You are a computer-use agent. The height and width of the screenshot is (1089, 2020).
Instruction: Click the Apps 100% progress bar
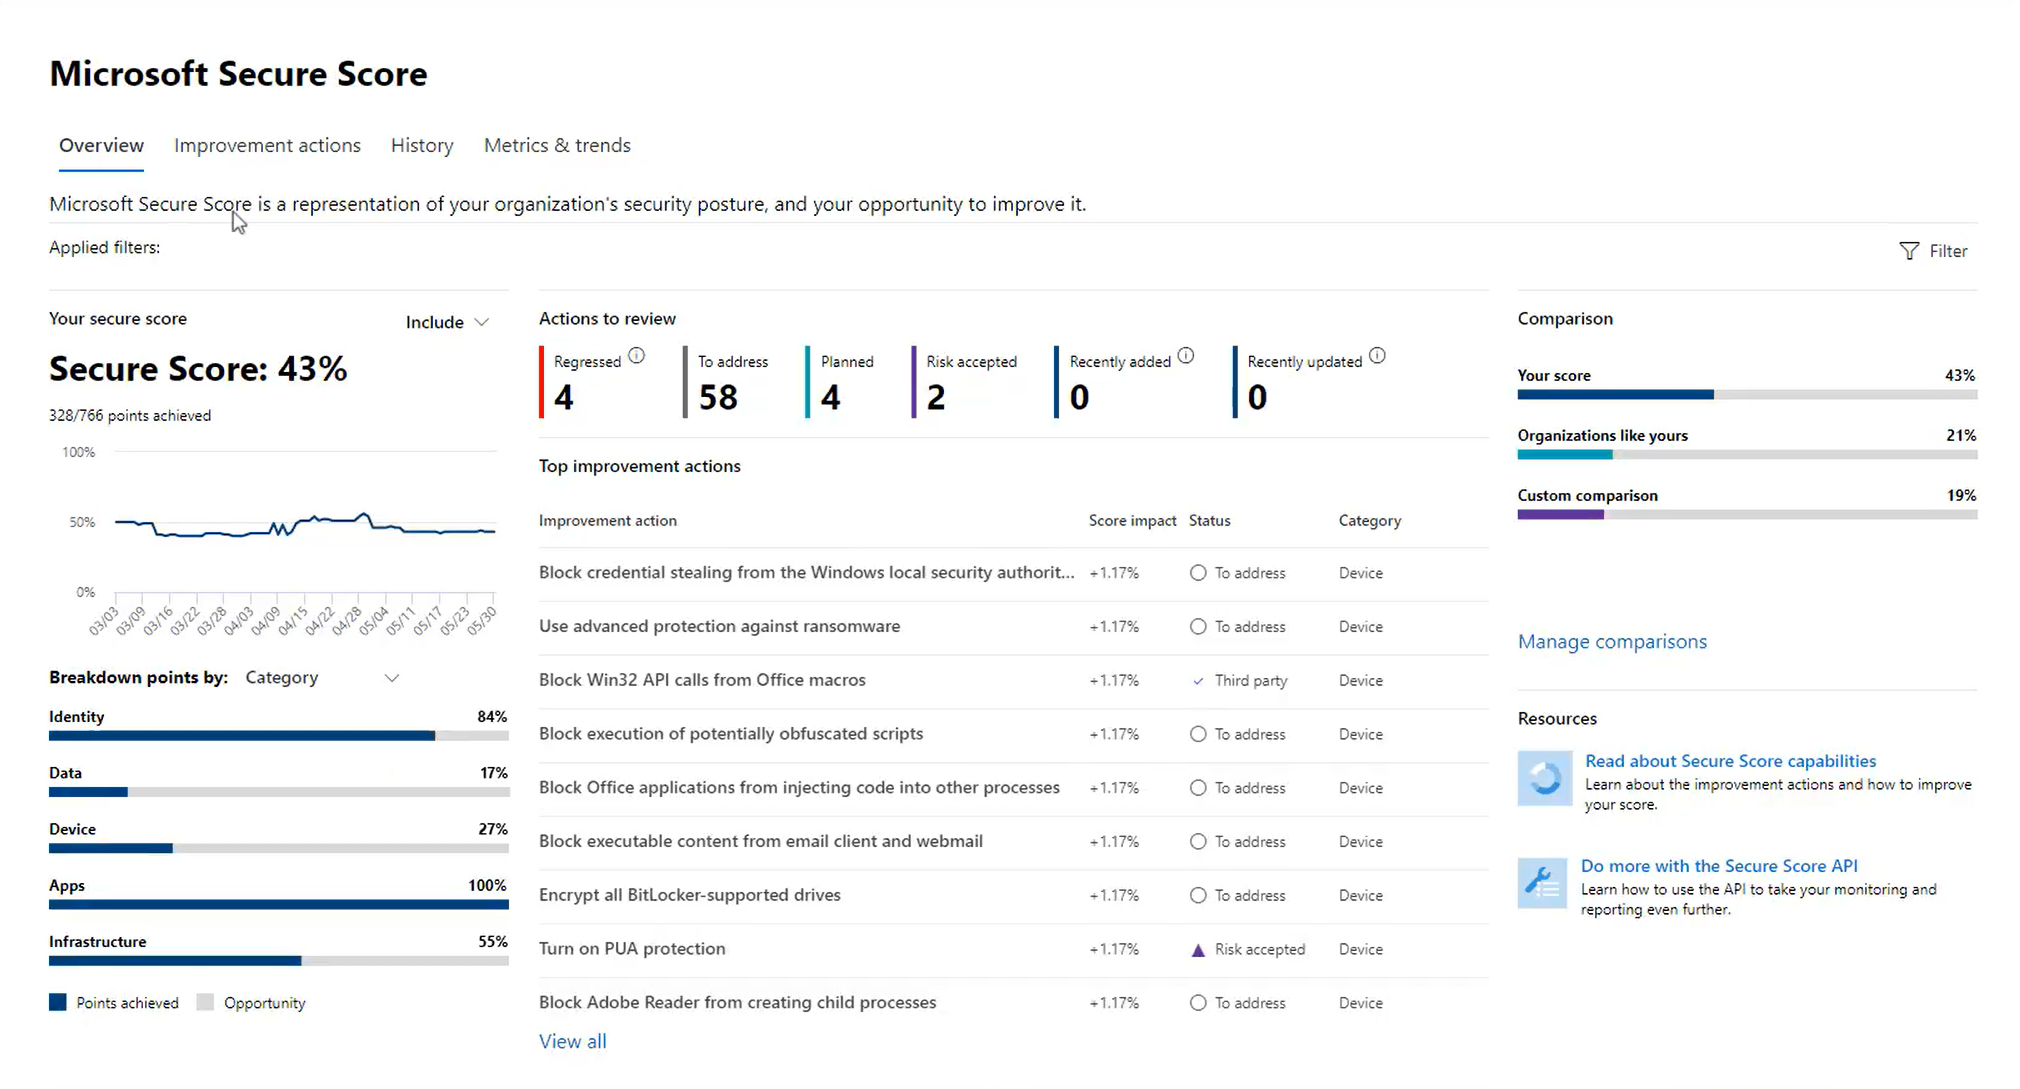click(x=278, y=904)
